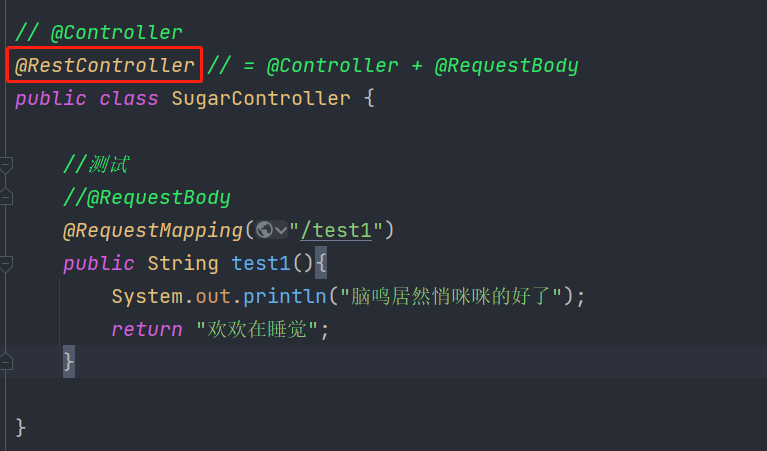Click the final class closing brace

21,428
